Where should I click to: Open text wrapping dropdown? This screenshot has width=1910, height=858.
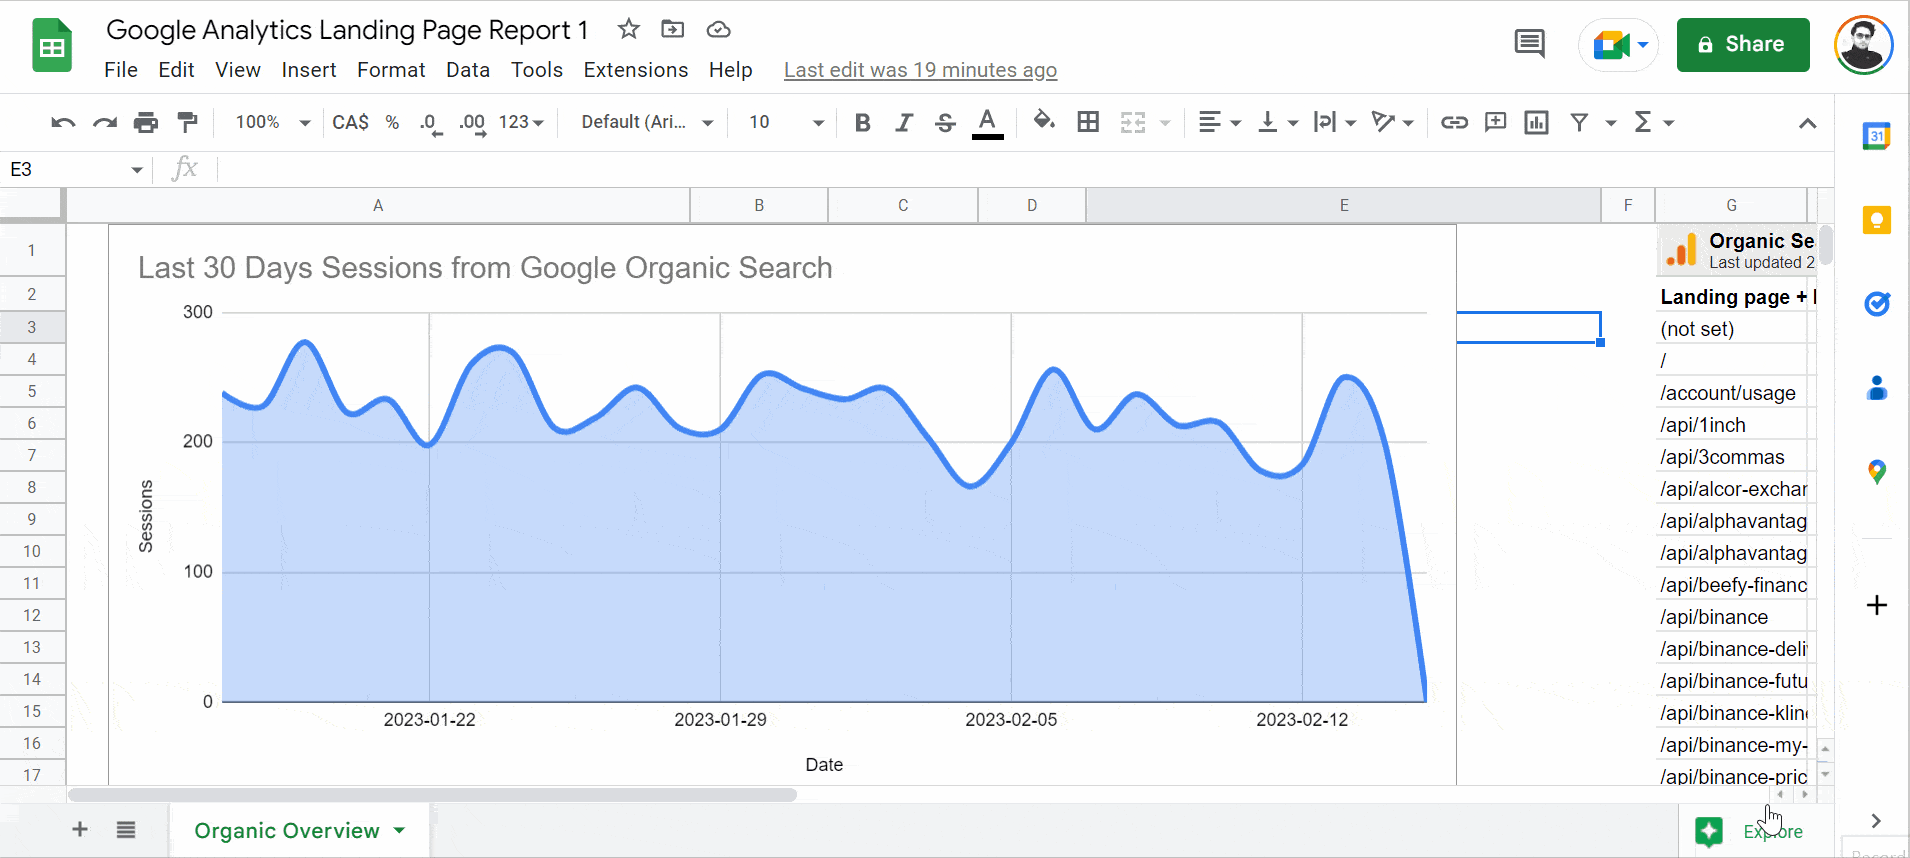[x=1335, y=122]
